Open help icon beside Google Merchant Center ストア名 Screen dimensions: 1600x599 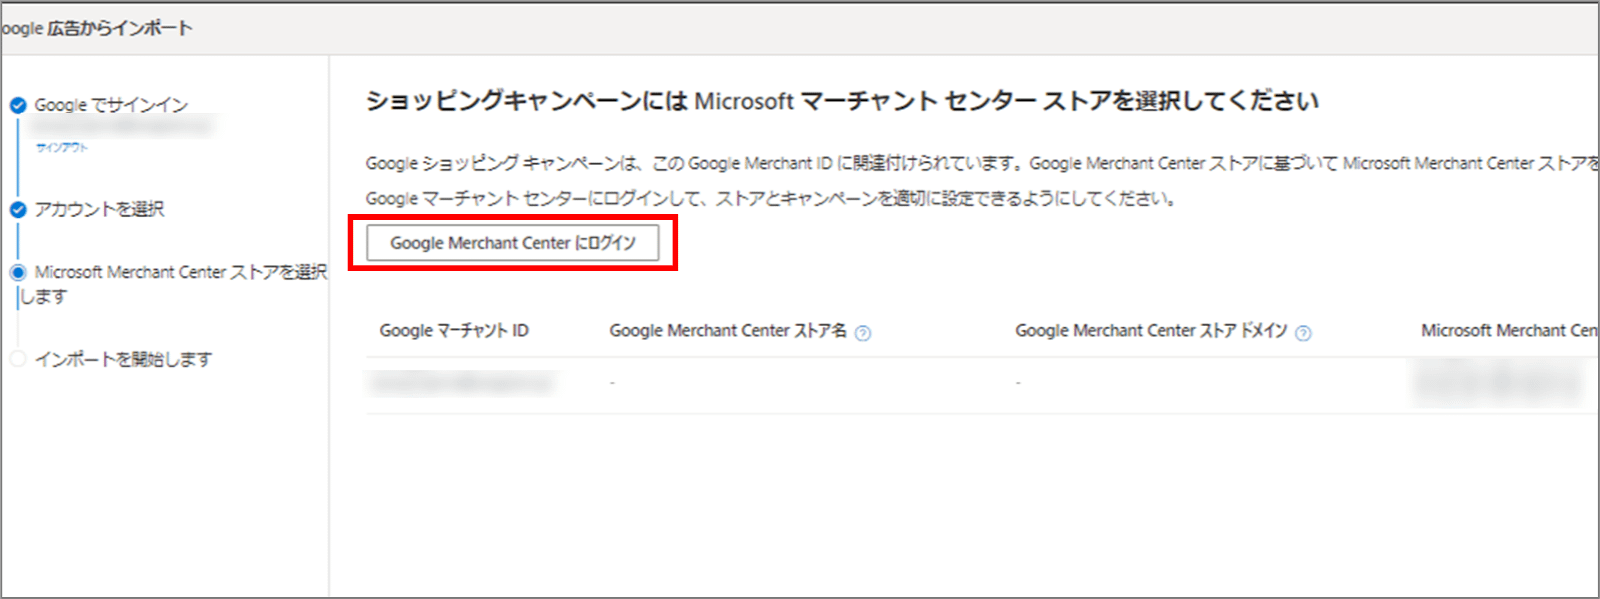863,333
